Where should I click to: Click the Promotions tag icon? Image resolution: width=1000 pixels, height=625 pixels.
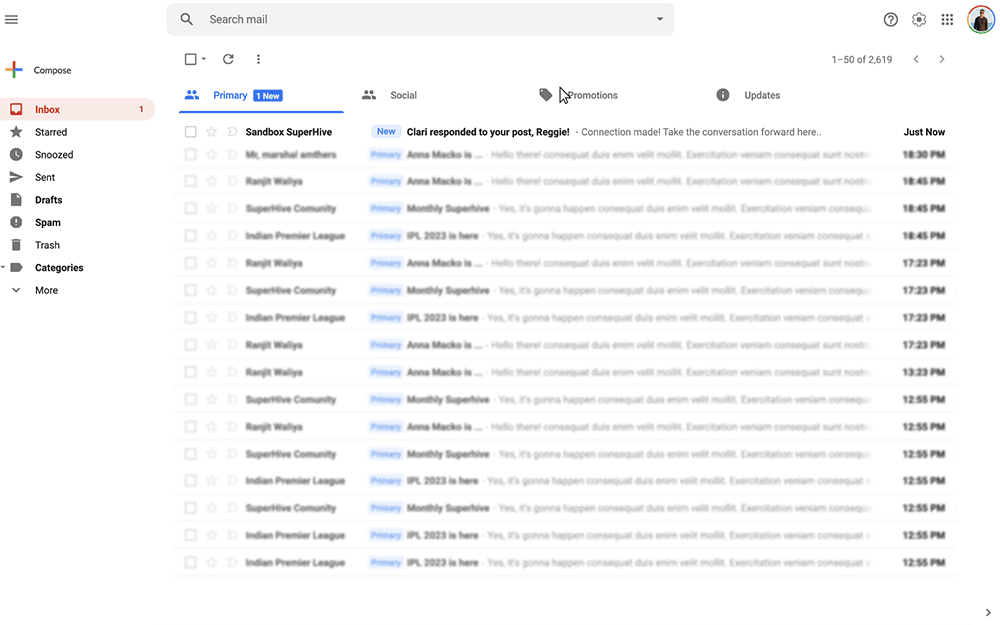545,95
